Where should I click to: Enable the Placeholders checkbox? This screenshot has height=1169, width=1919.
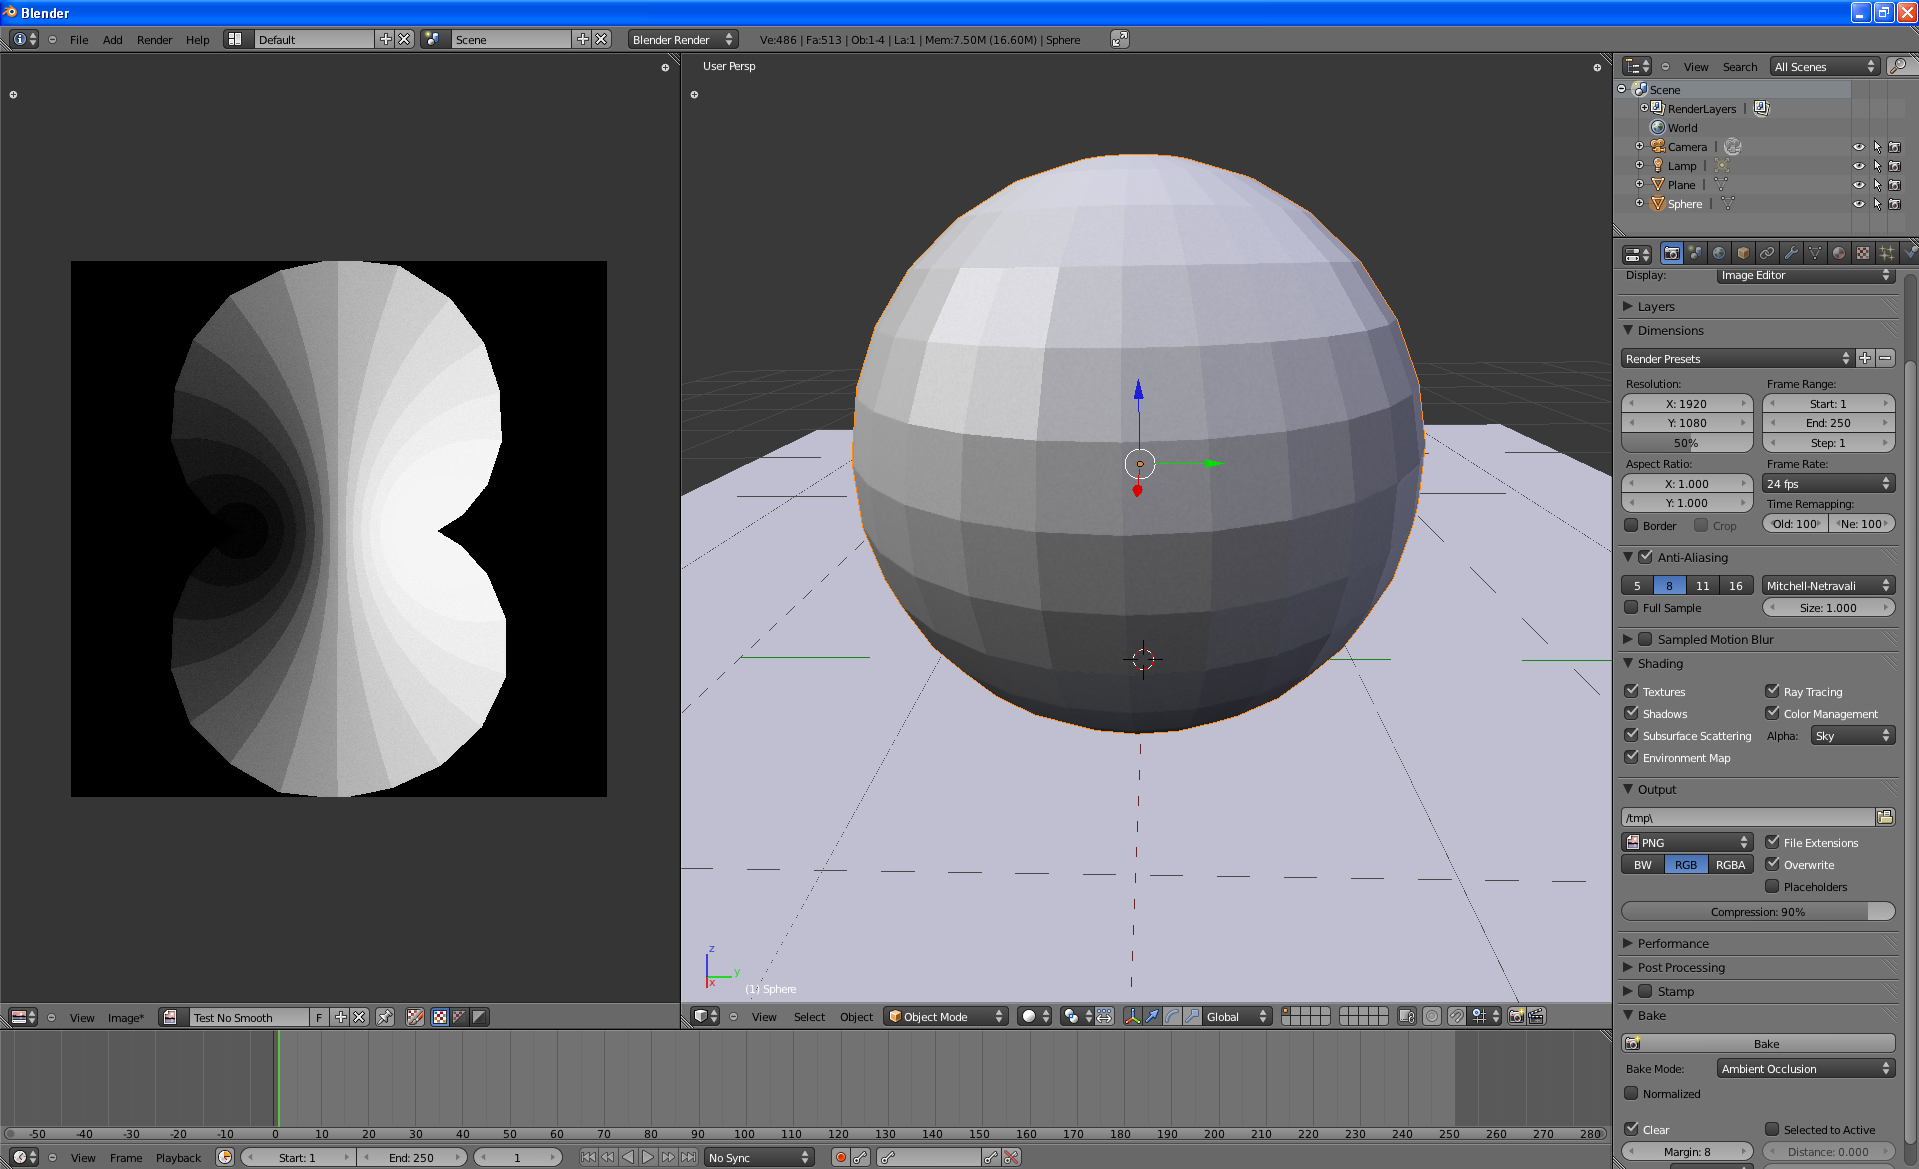pos(1772,886)
